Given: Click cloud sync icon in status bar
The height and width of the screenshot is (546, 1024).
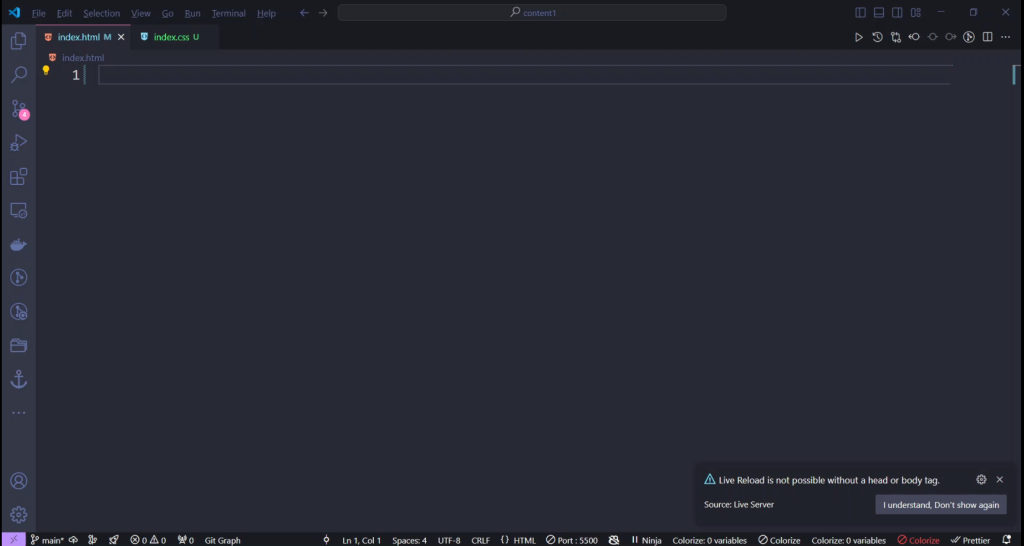Looking at the screenshot, I should pos(74,540).
